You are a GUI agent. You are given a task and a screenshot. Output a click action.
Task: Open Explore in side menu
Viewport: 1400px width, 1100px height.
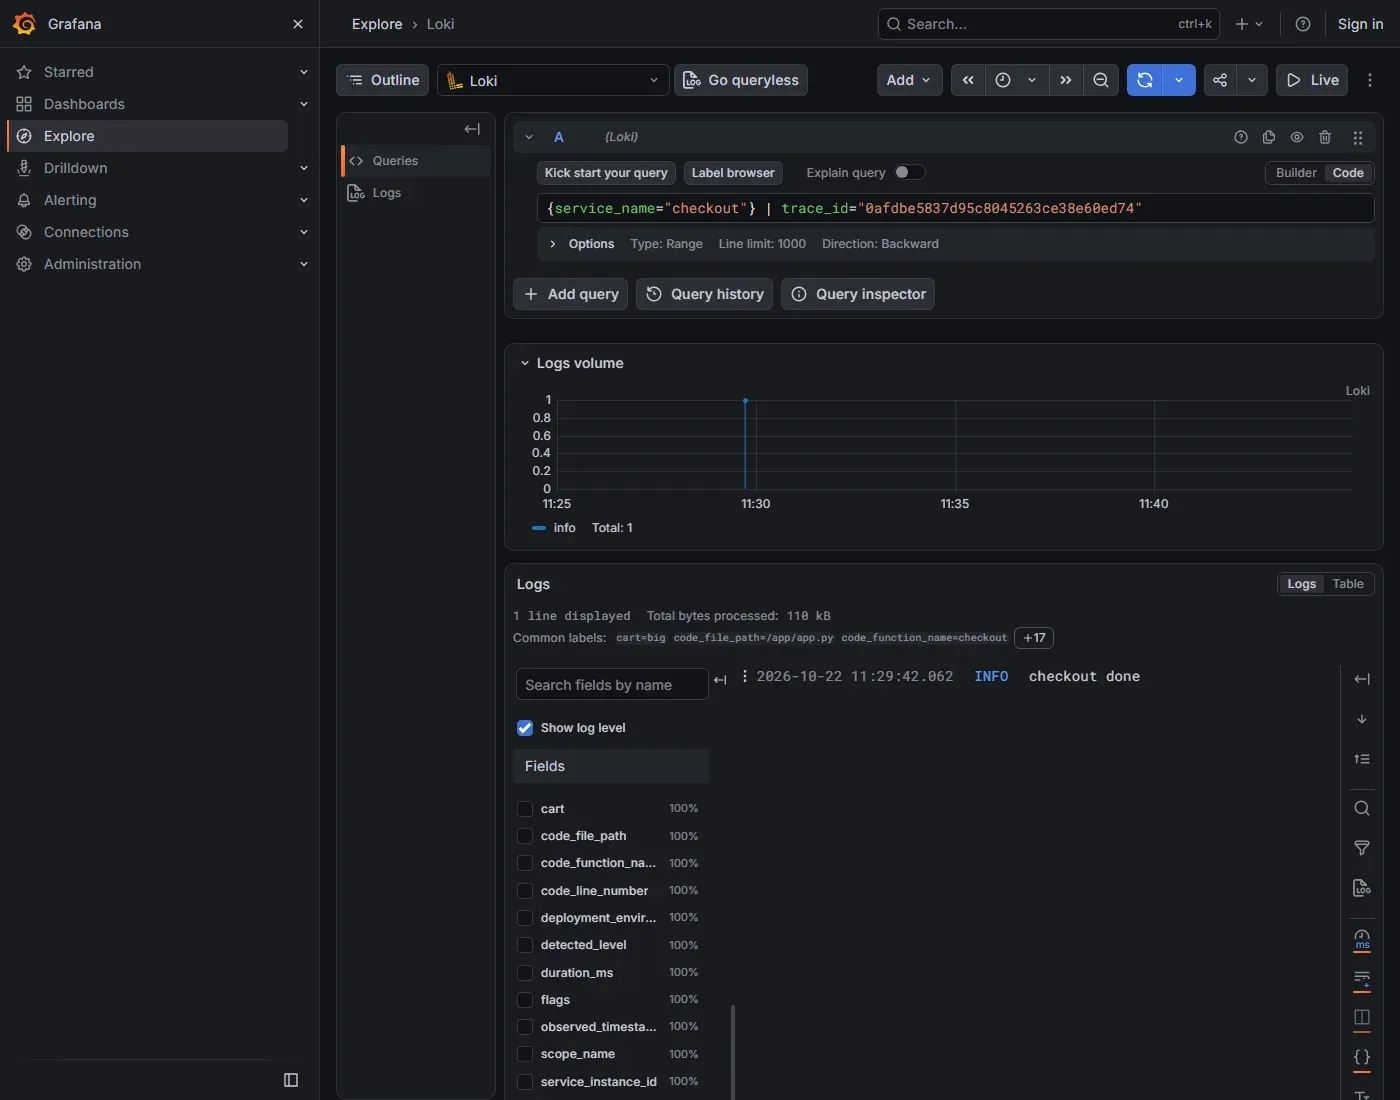148,136
